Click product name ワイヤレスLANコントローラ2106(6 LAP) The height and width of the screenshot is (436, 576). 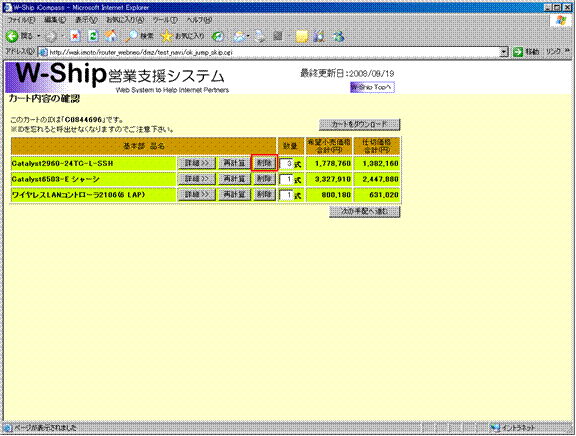pos(79,195)
